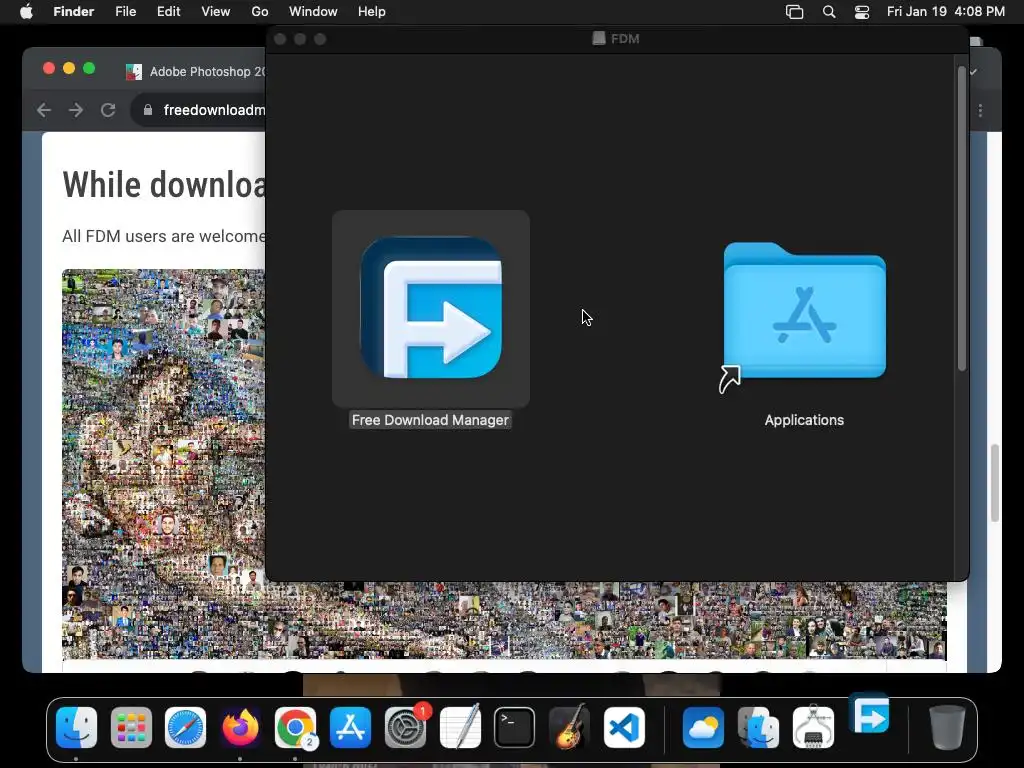Click the window mirroring menu bar icon
Viewport: 1024px width, 768px height.
click(x=794, y=12)
